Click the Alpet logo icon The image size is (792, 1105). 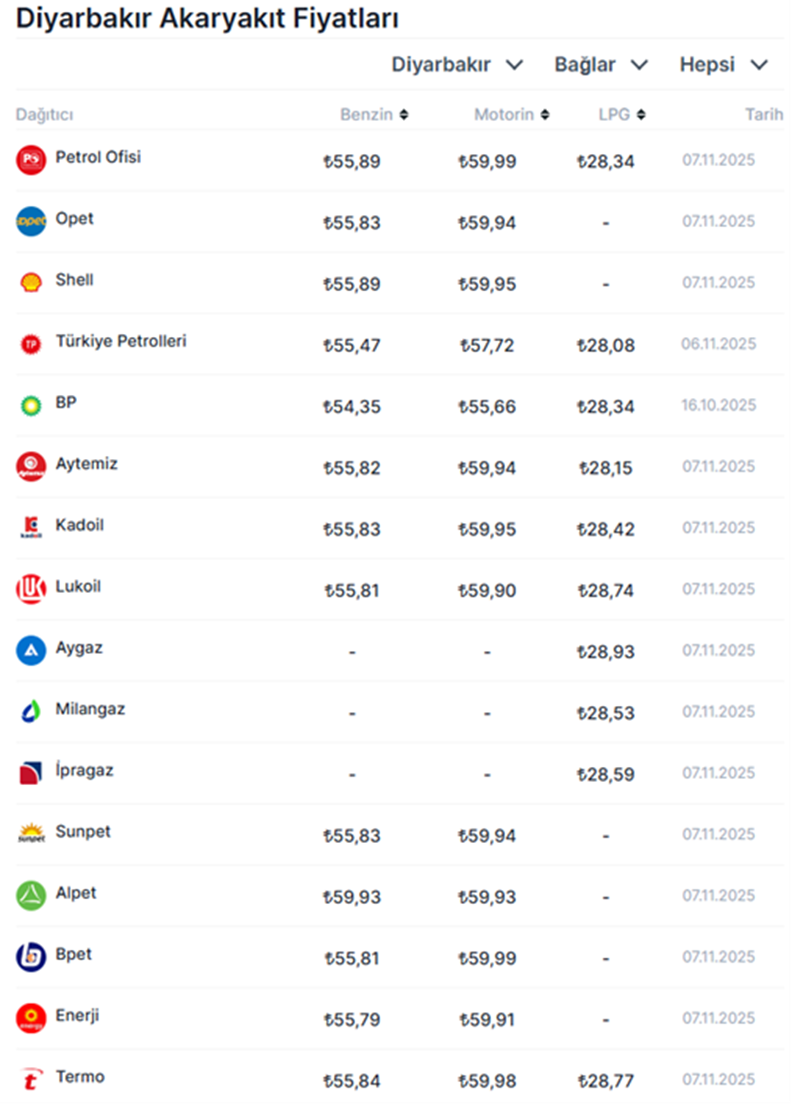point(31,895)
